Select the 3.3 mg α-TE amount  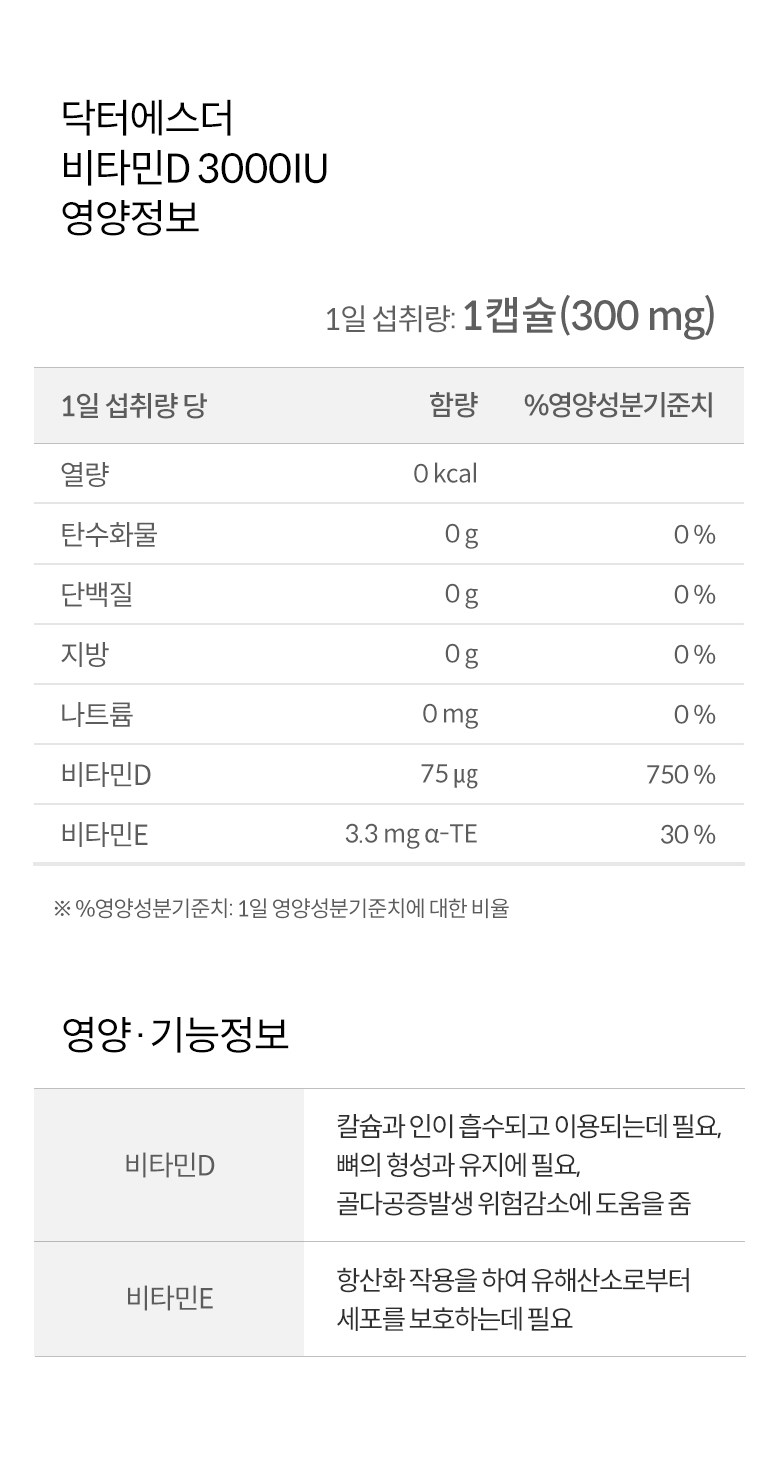point(411,834)
